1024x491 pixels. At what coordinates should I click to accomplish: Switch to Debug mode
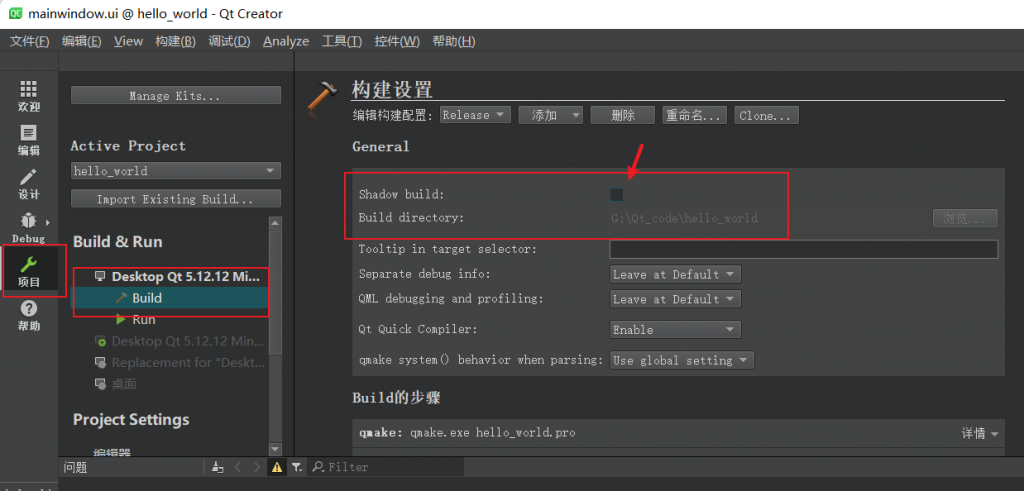click(x=29, y=227)
